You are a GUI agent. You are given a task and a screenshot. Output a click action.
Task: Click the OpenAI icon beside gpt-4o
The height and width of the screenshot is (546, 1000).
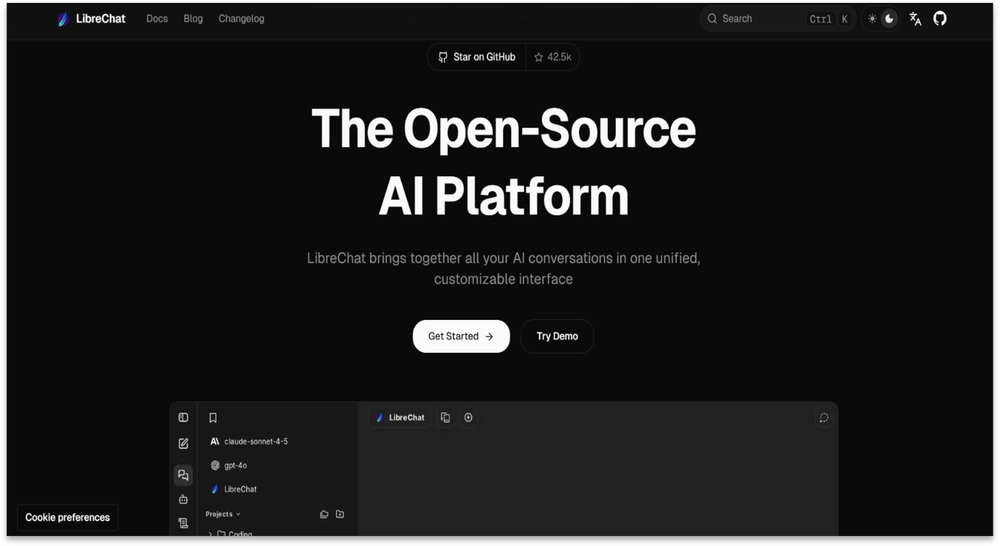[x=215, y=466]
